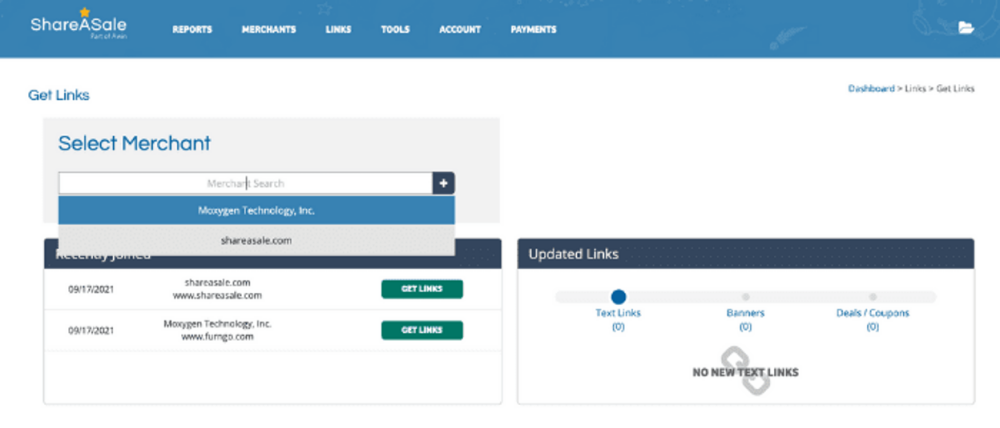
Task: Switch to Deals / Coupons step
Action: (872, 297)
